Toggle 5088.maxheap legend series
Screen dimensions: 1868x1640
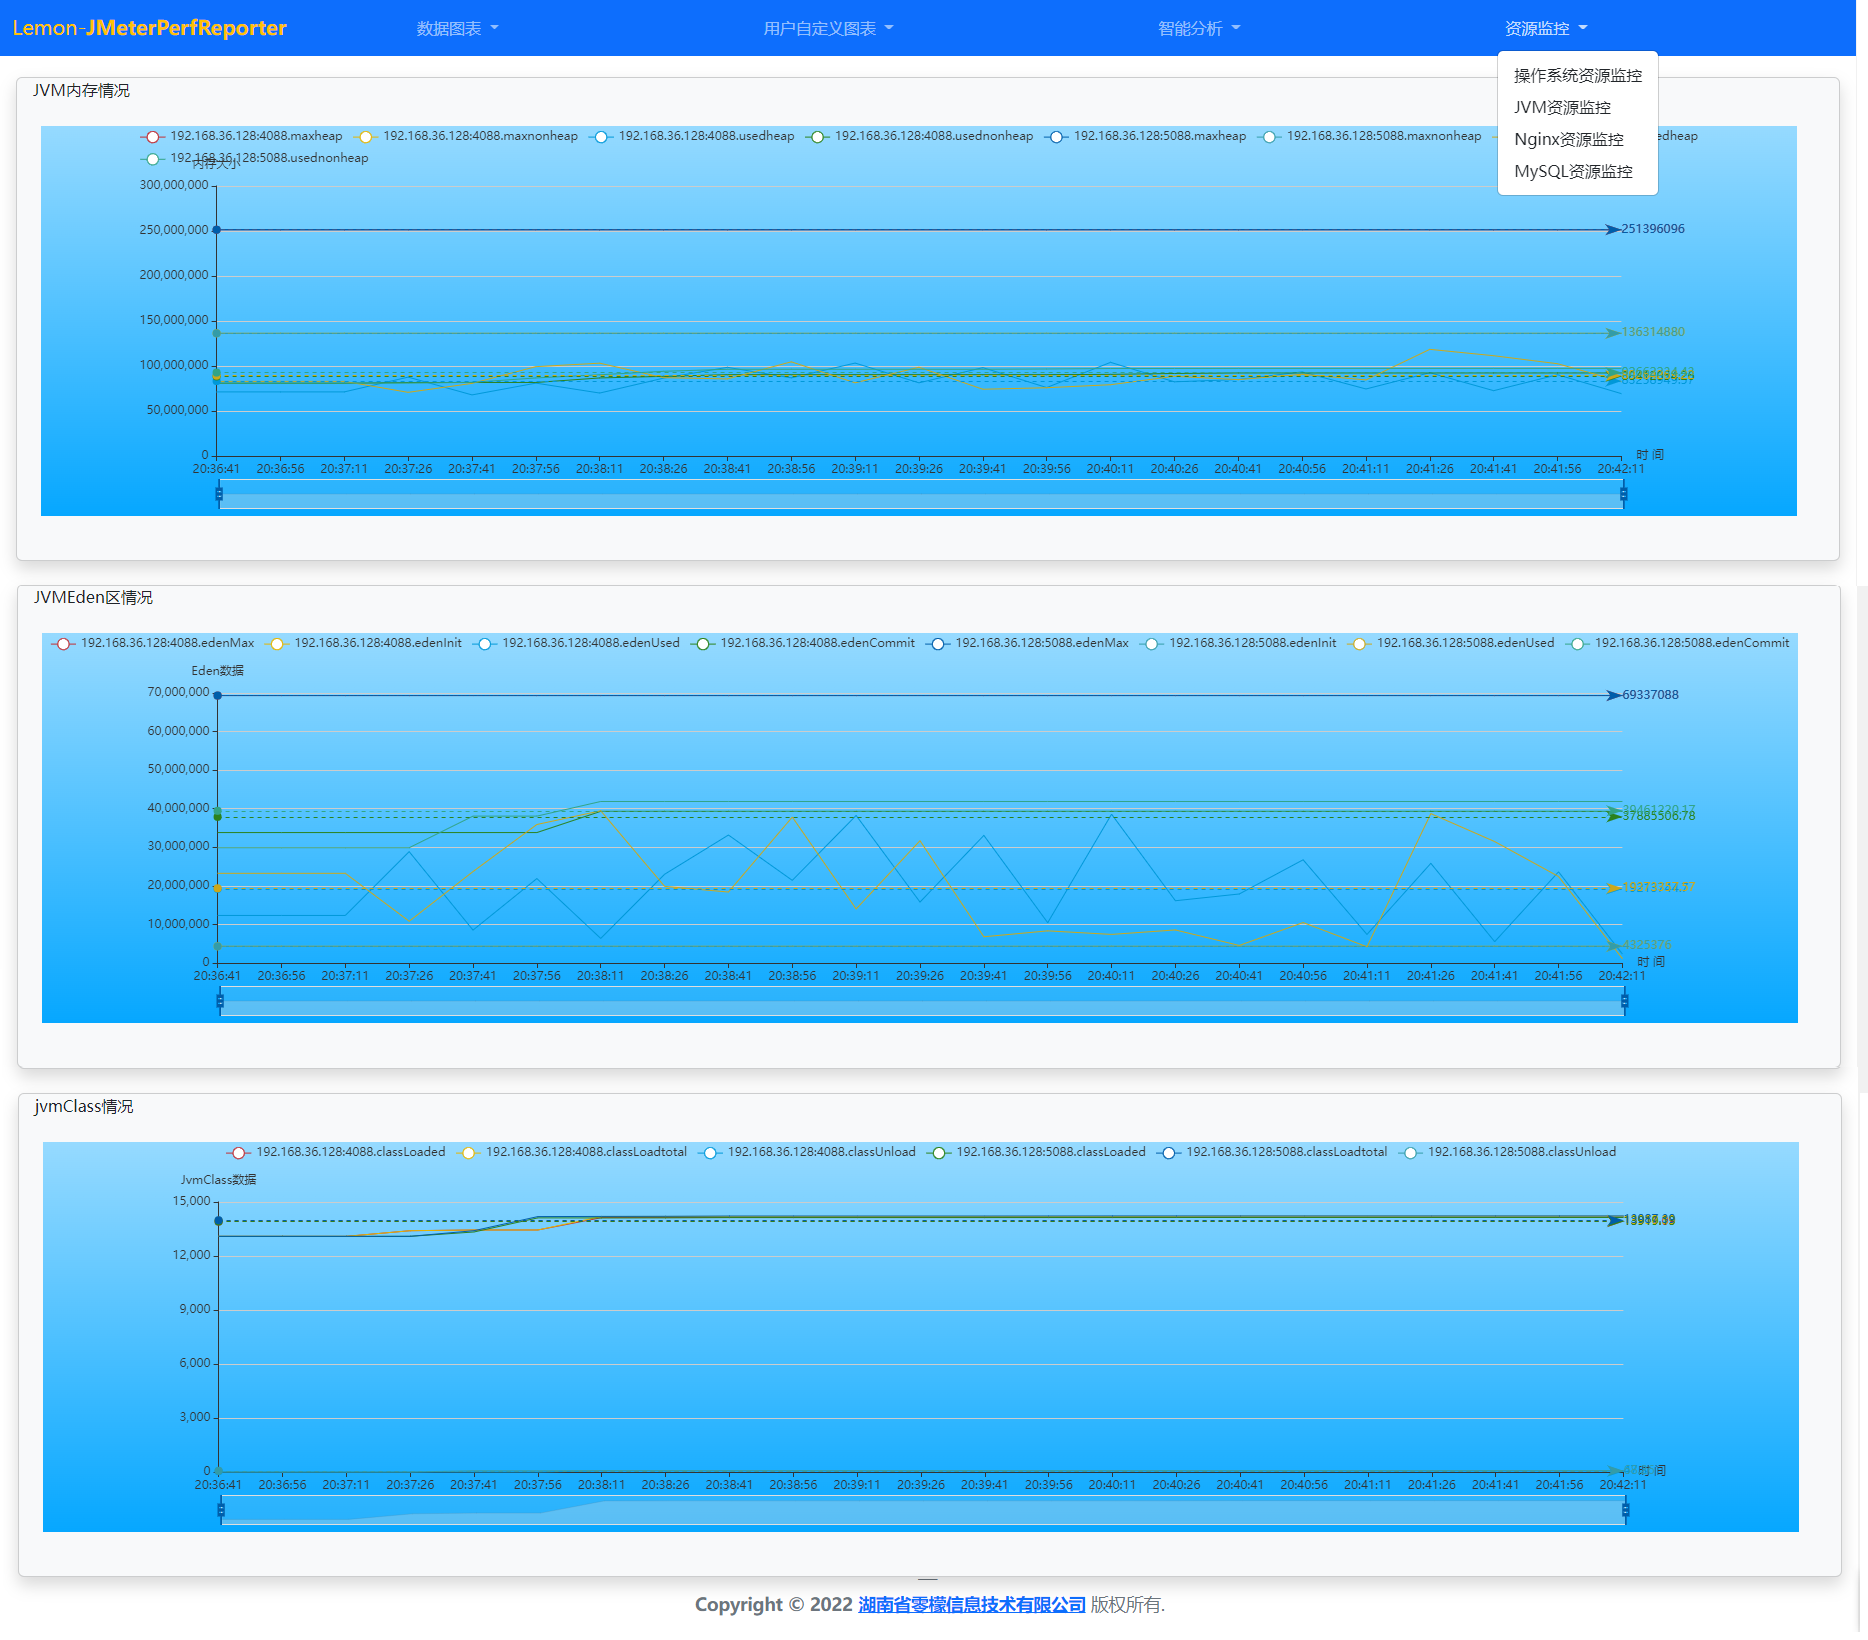(x=1146, y=136)
